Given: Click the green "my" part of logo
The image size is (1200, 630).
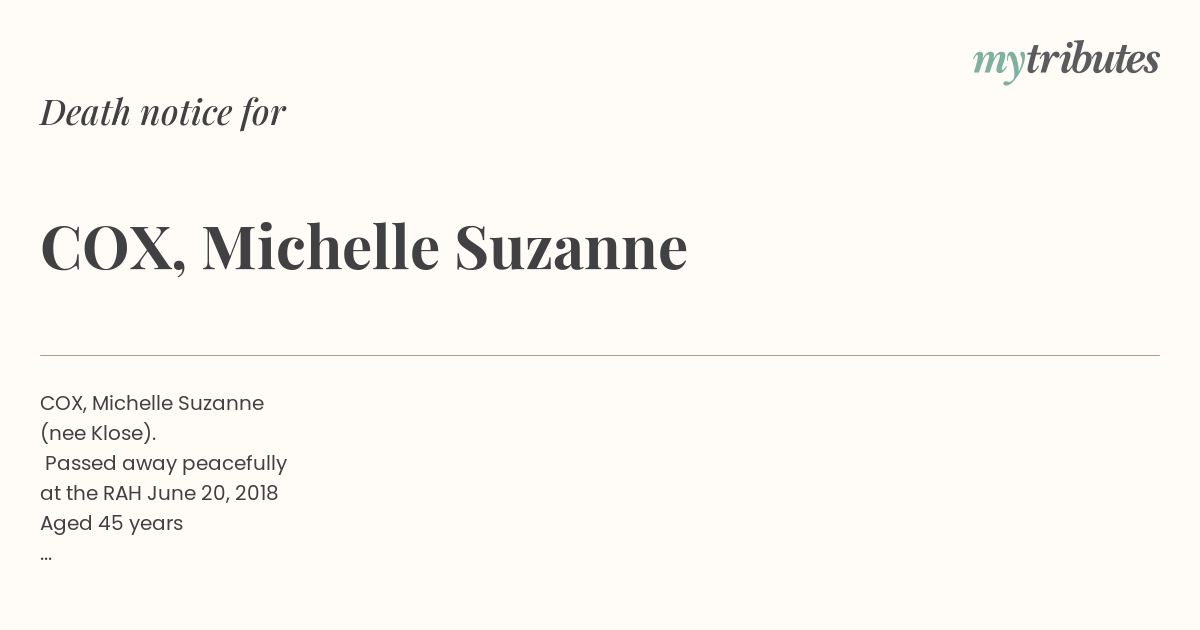Looking at the screenshot, I should point(999,64).
